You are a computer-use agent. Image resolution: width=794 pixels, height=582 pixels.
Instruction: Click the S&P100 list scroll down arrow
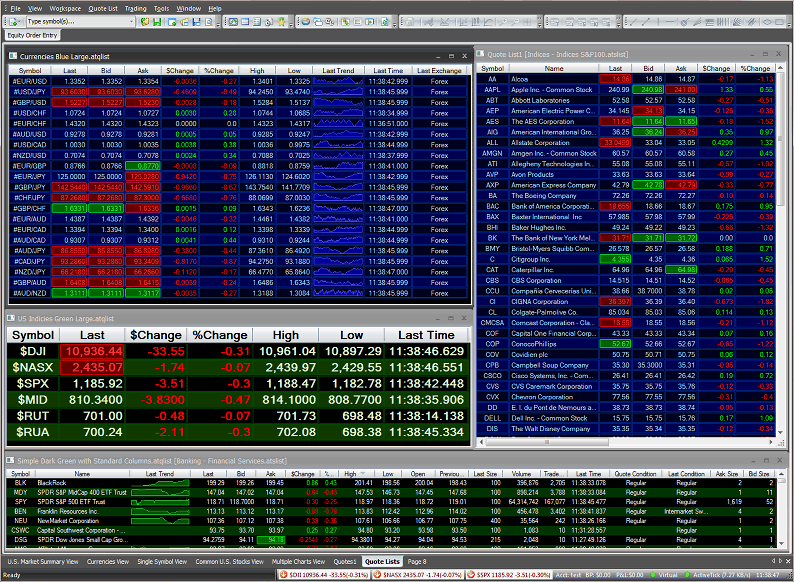coord(780,433)
